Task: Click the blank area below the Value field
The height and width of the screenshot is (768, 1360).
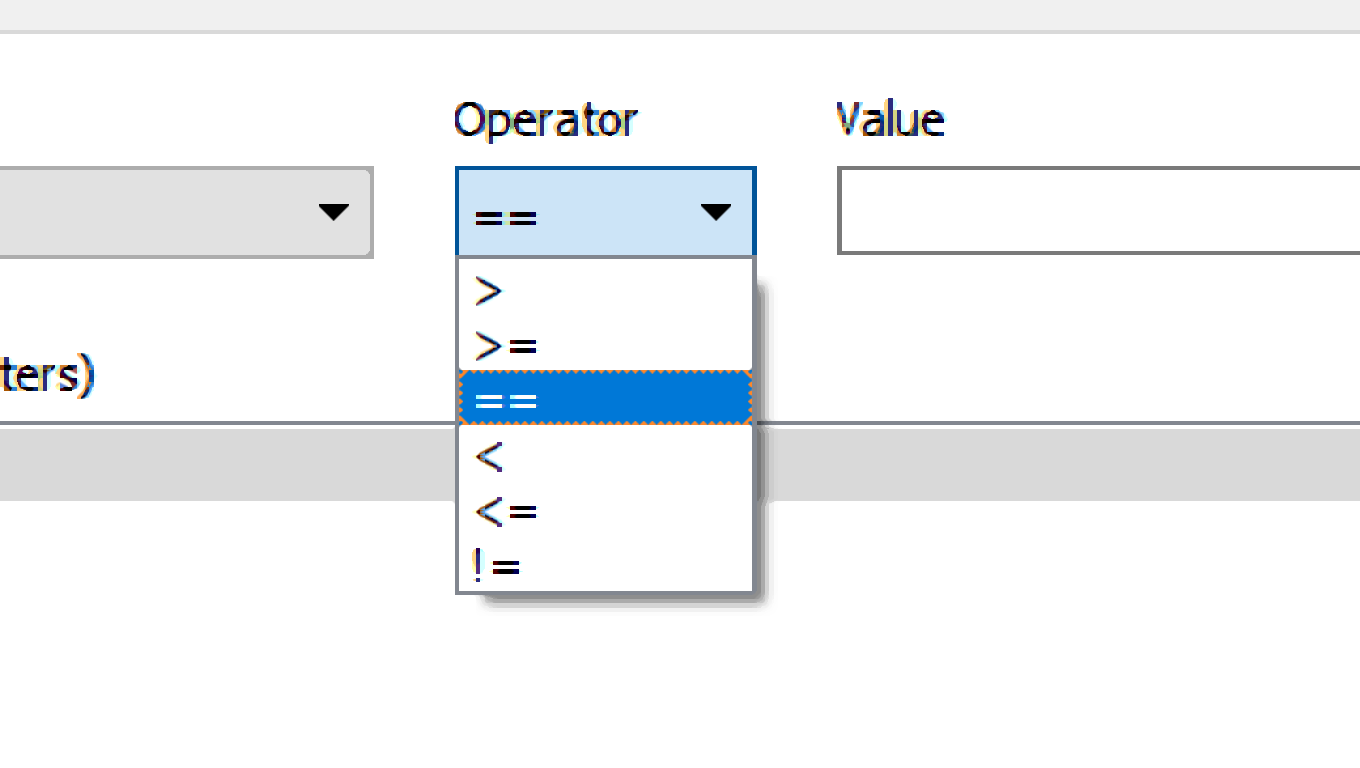Action: (x=1098, y=330)
